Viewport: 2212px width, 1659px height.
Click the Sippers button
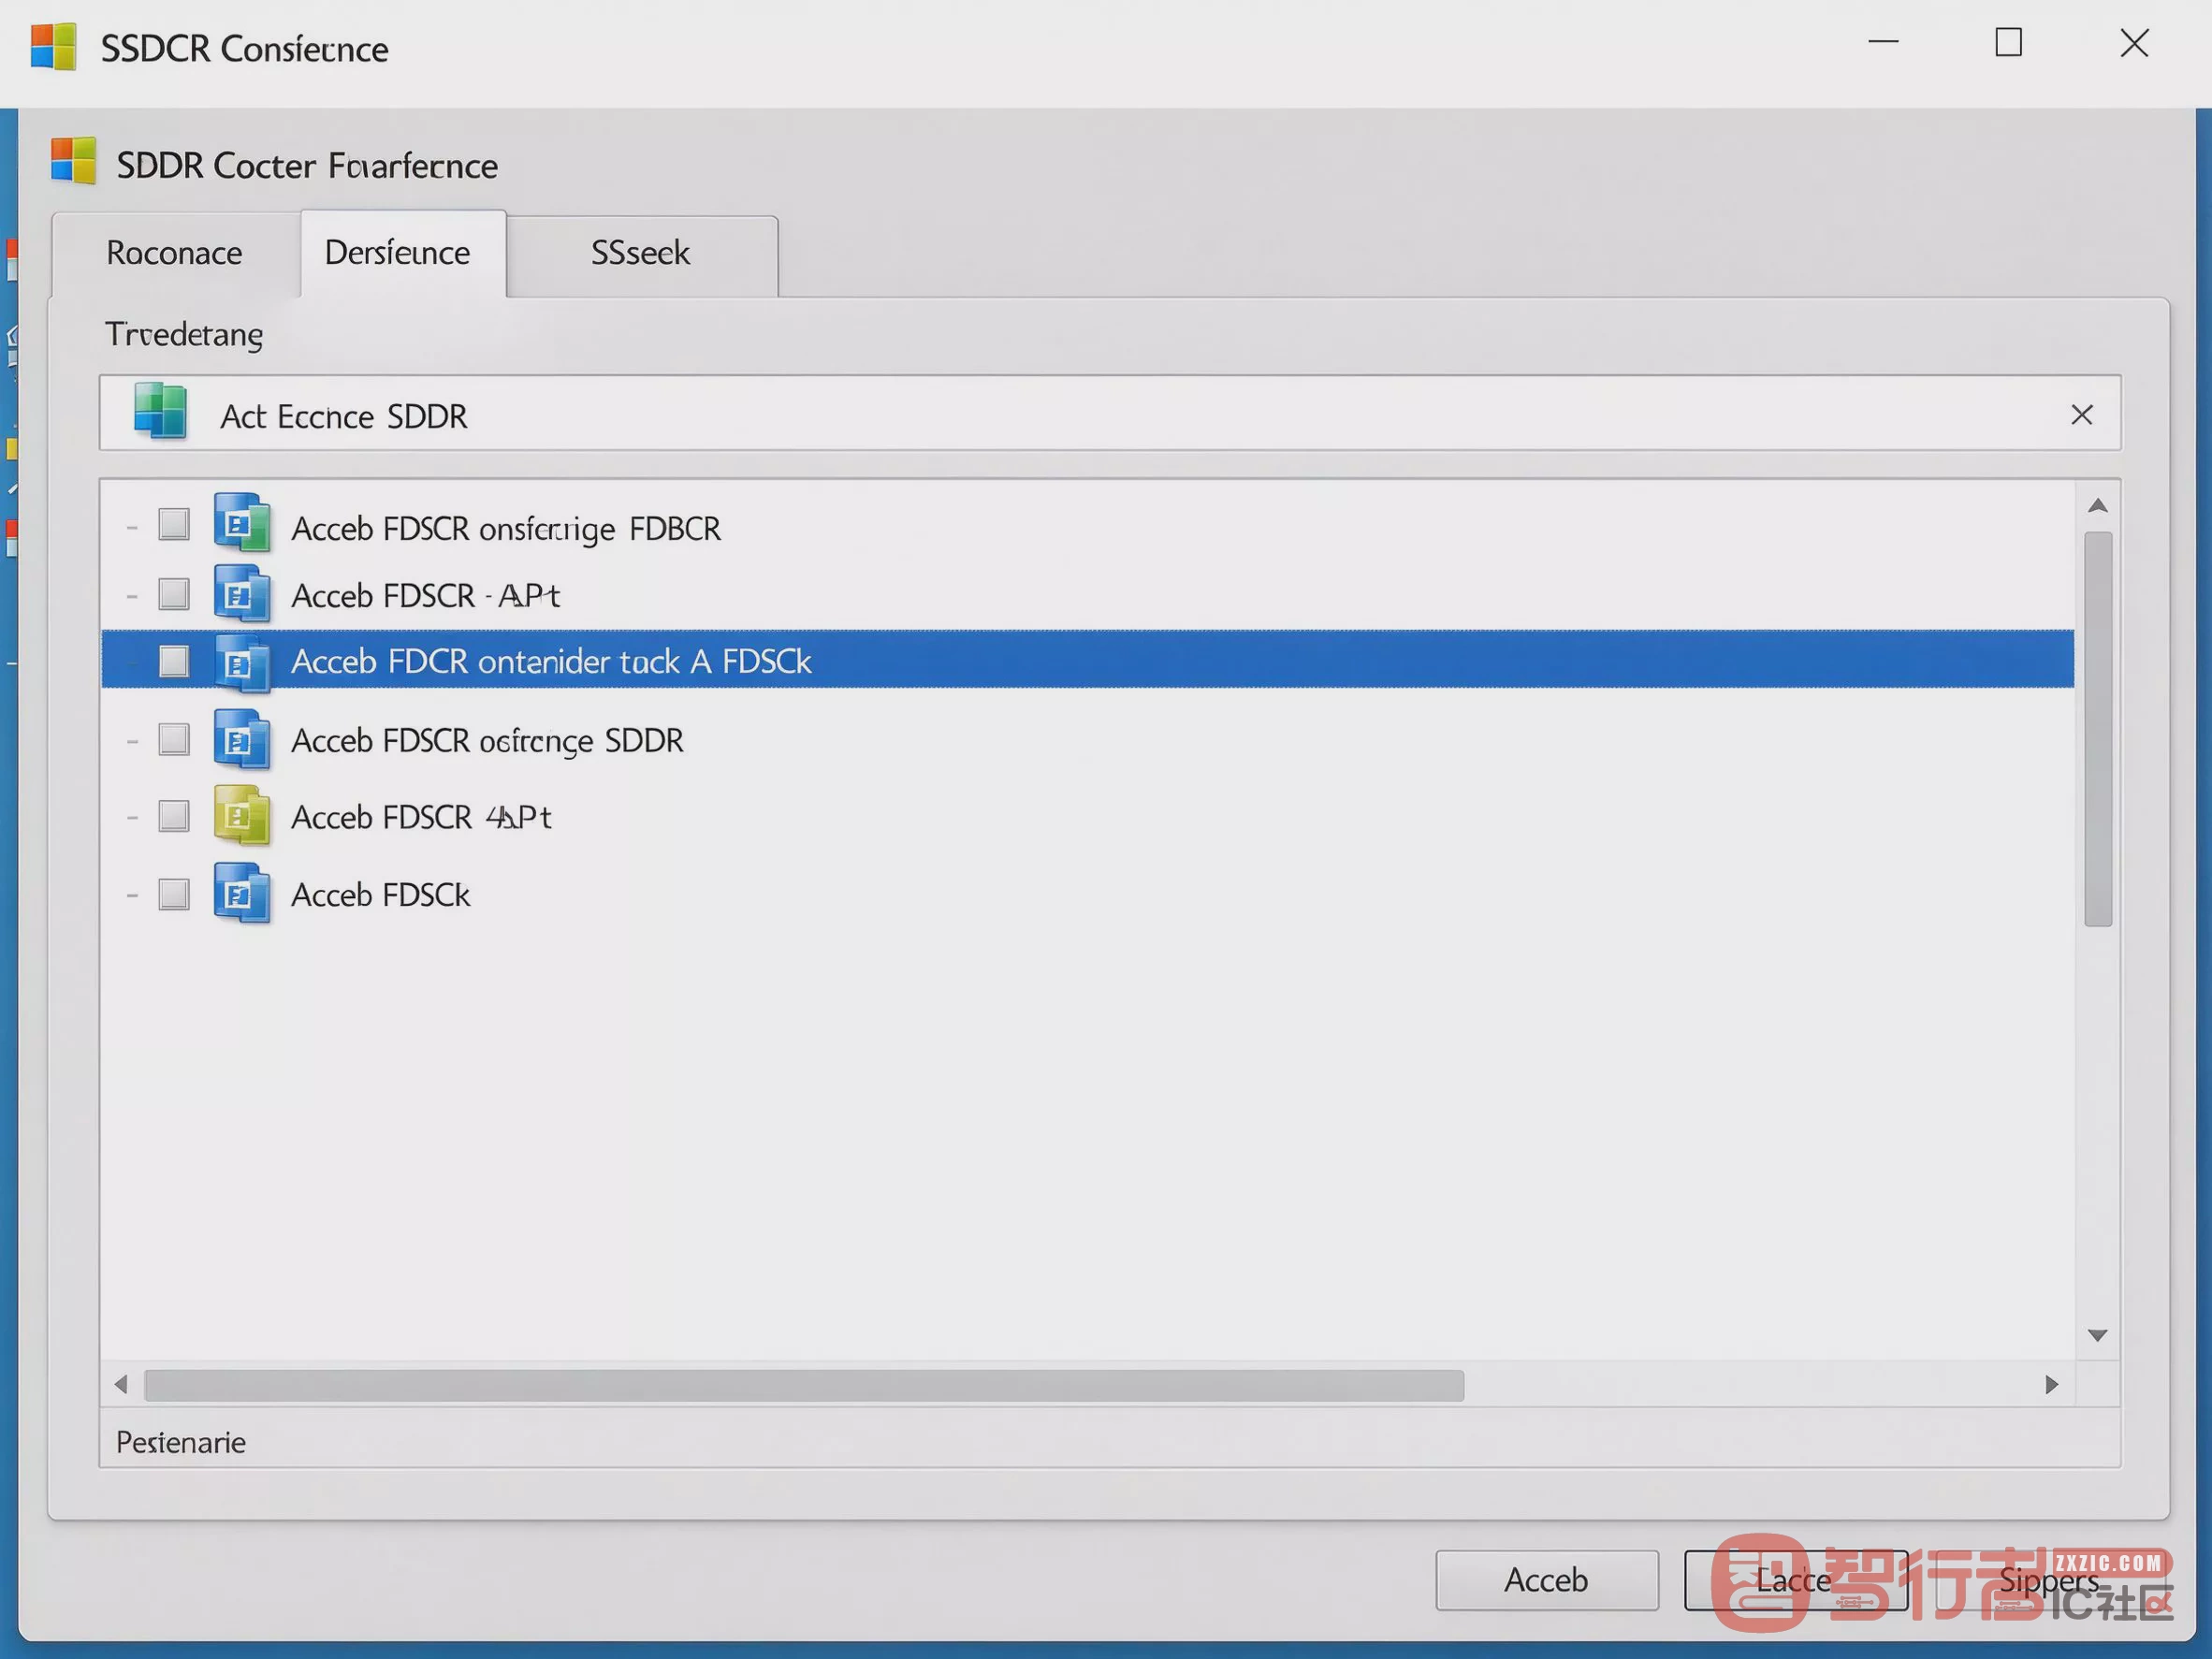tap(2049, 1580)
